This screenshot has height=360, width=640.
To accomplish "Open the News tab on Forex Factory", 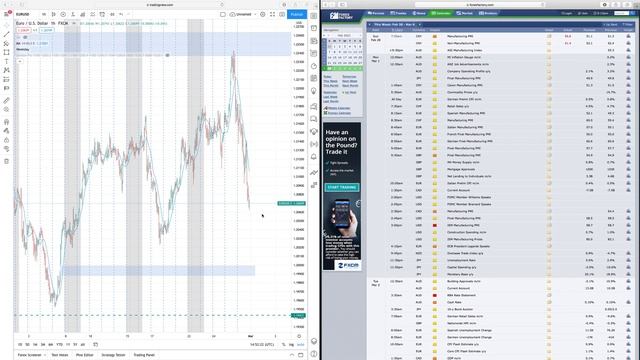I will (419, 13).
